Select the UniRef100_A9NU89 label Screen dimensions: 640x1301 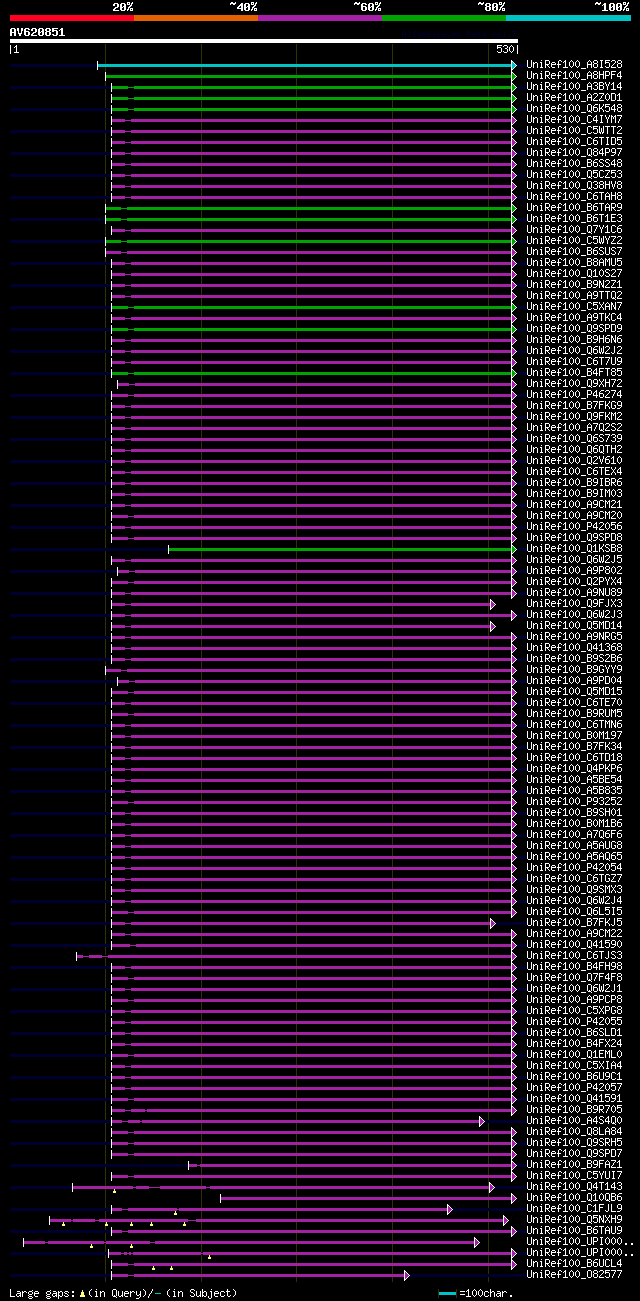click(574, 592)
